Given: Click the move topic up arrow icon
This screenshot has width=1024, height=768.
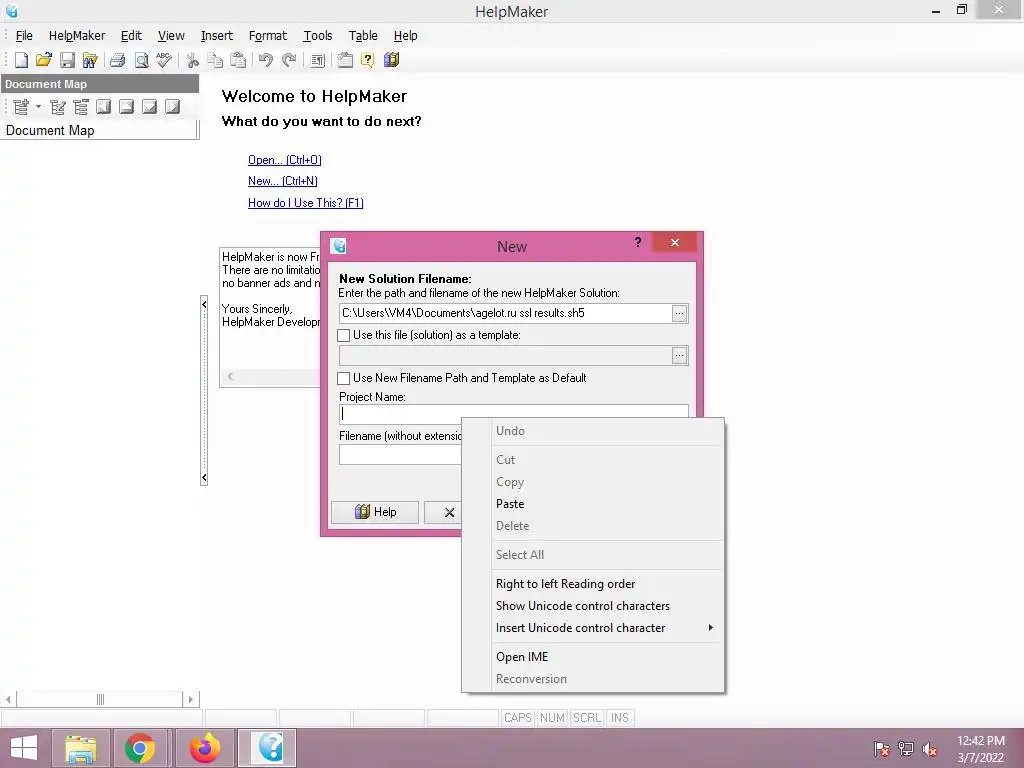Looking at the screenshot, I should (x=127, y=106).
